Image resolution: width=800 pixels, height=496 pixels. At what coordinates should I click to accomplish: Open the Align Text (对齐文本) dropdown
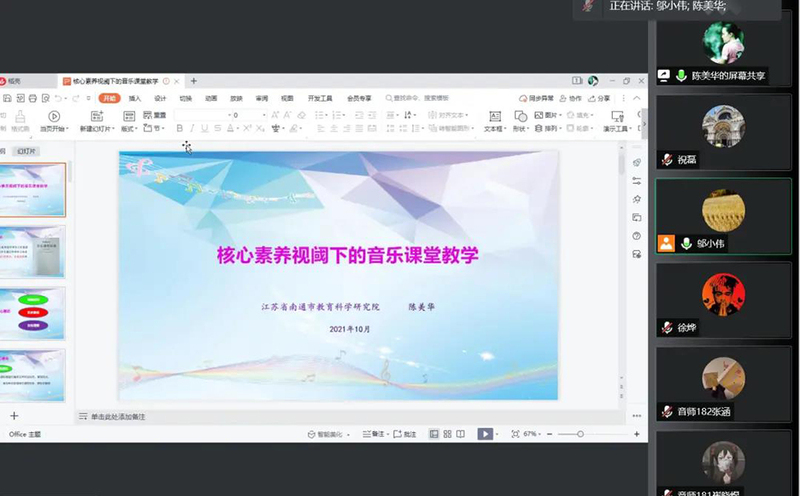click(448, 115)
